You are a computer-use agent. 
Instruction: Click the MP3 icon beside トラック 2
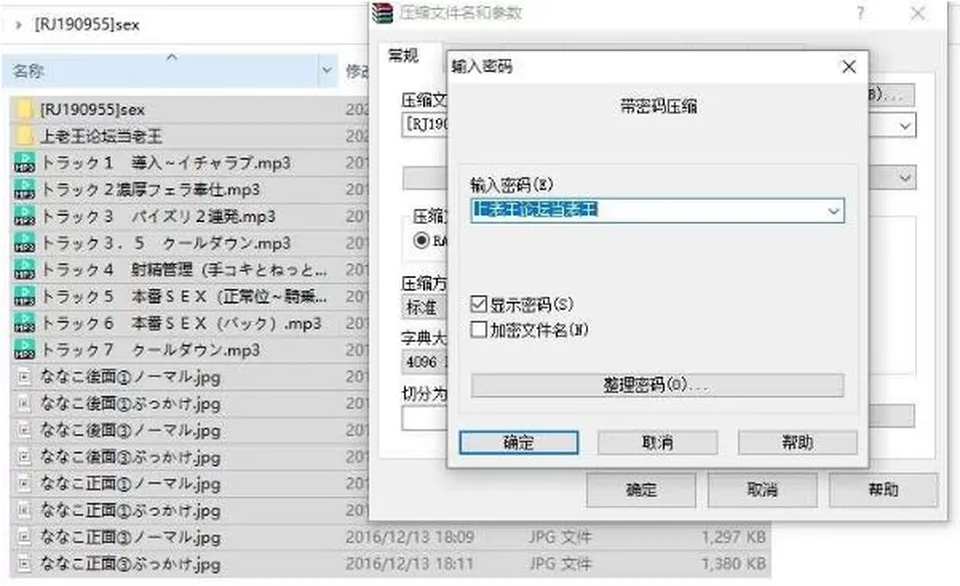pyautogui.click(x=24, y=190)
